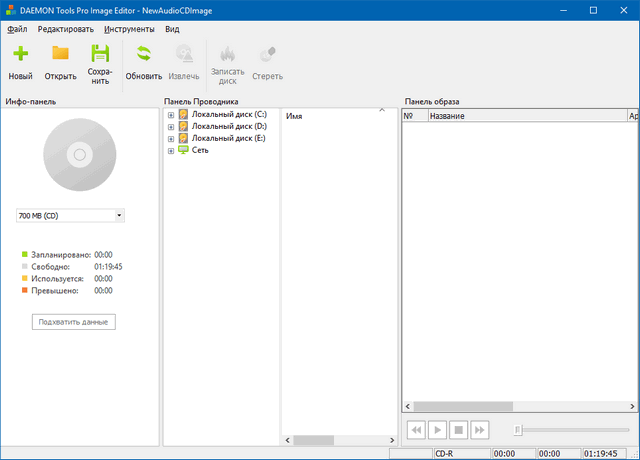Expand the Local Disk (C:) tree node

point(171,115)
